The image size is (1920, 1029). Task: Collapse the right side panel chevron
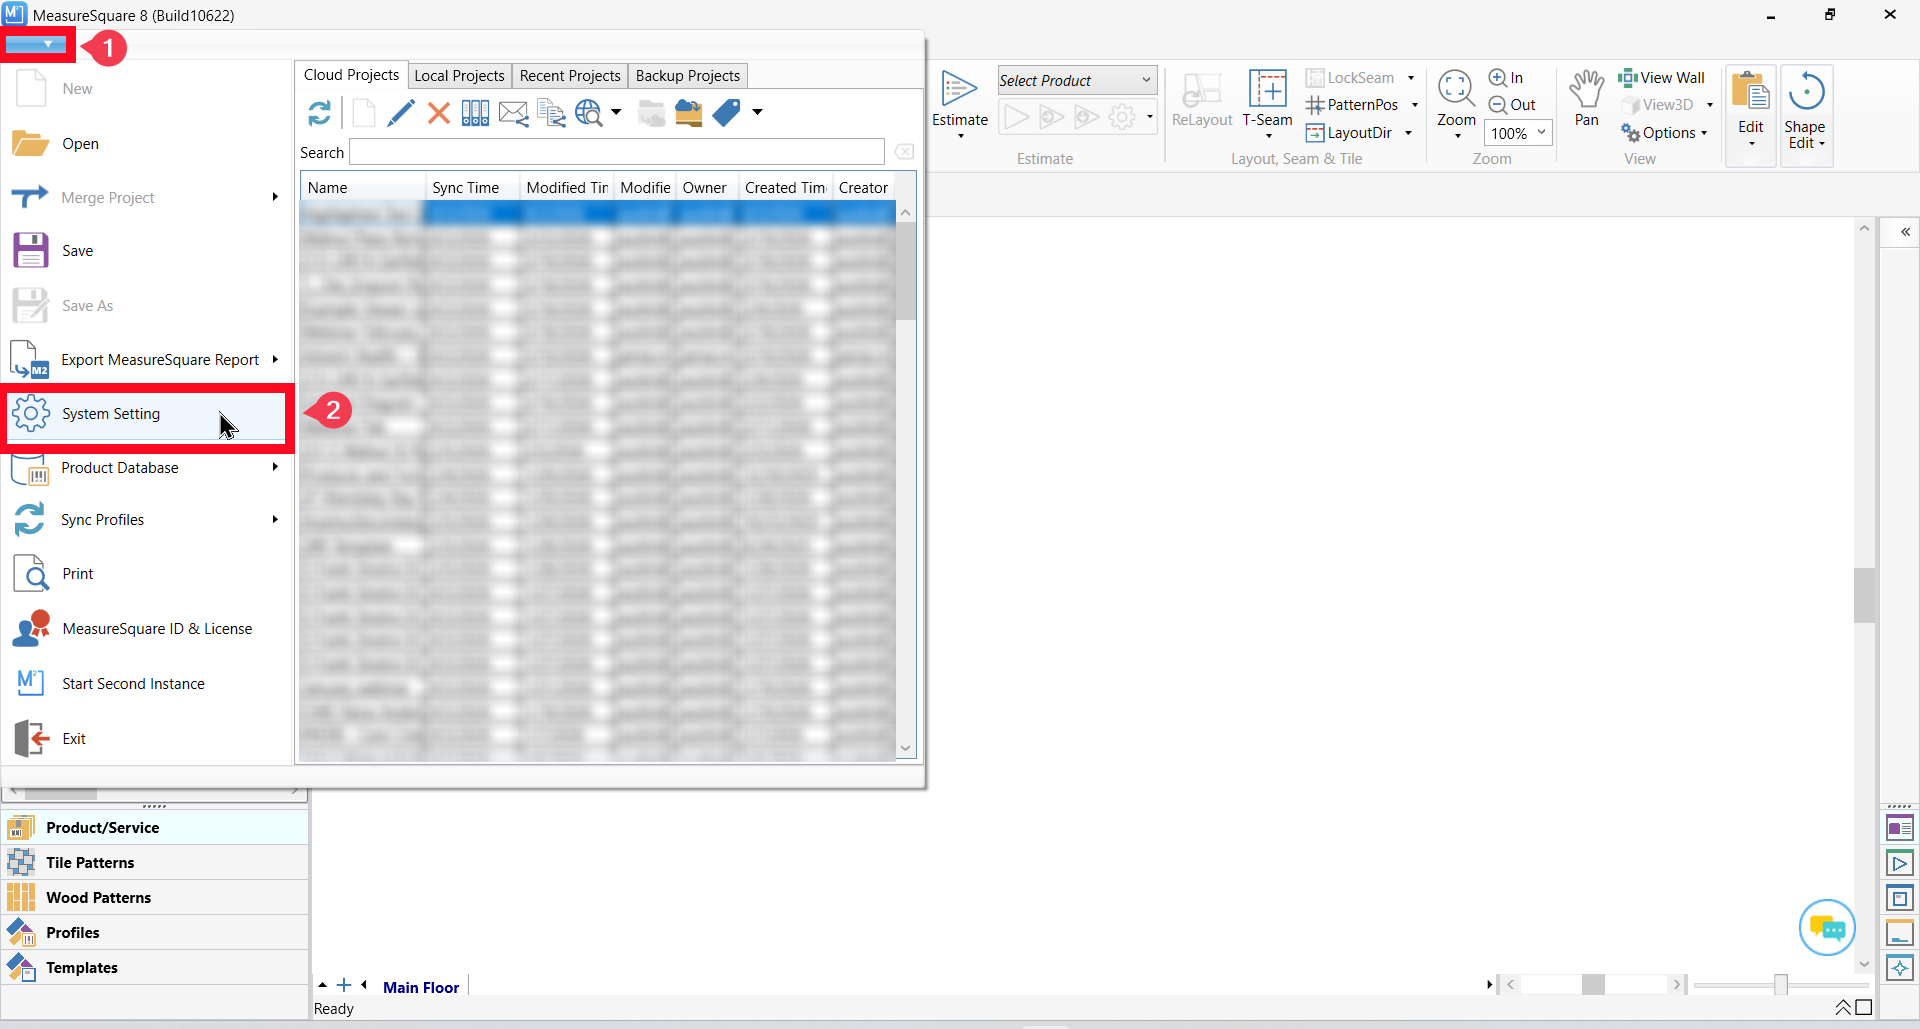coord(1906,232)
